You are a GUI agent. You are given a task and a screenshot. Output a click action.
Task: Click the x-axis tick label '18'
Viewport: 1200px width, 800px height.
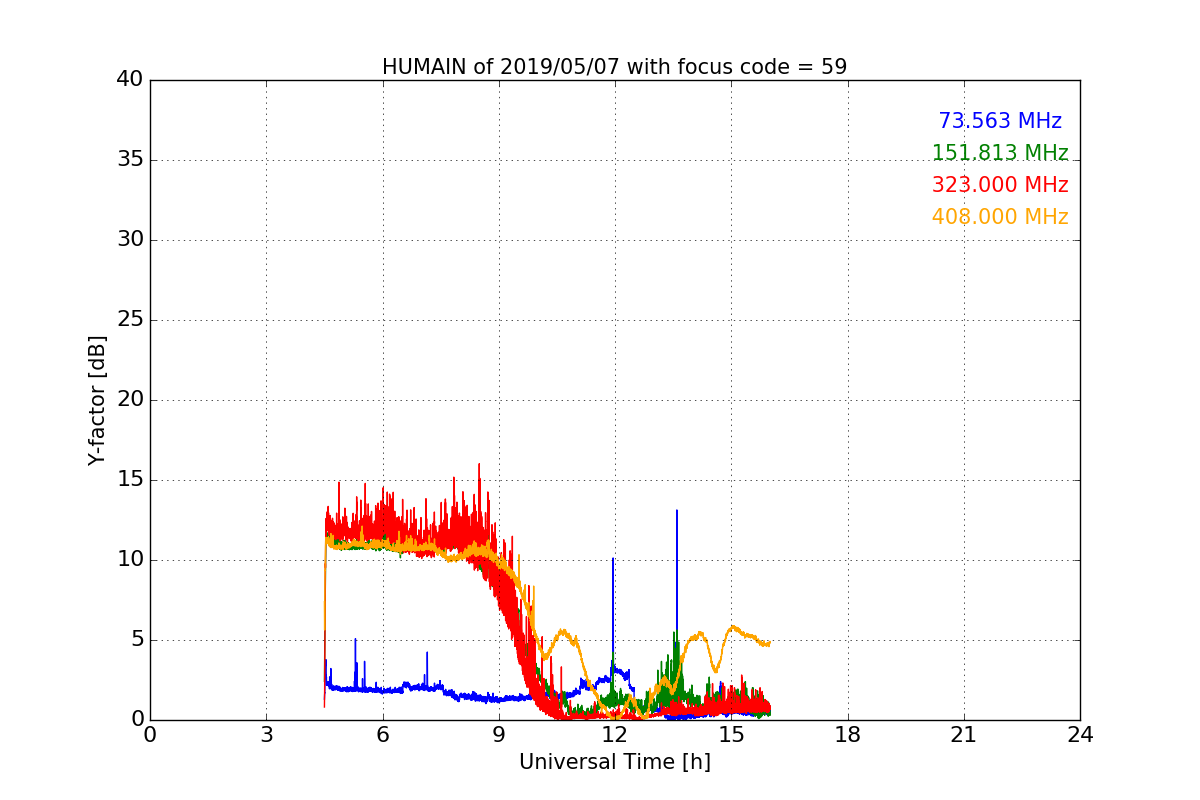tap(847, 735)
